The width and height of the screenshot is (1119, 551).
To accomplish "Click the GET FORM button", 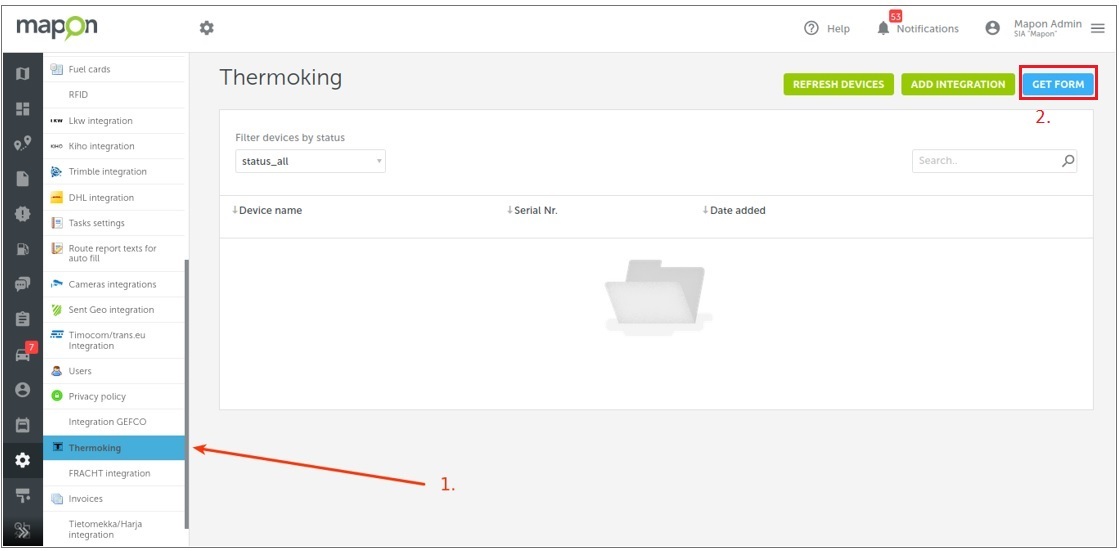I will click(x=1058, y=84).
